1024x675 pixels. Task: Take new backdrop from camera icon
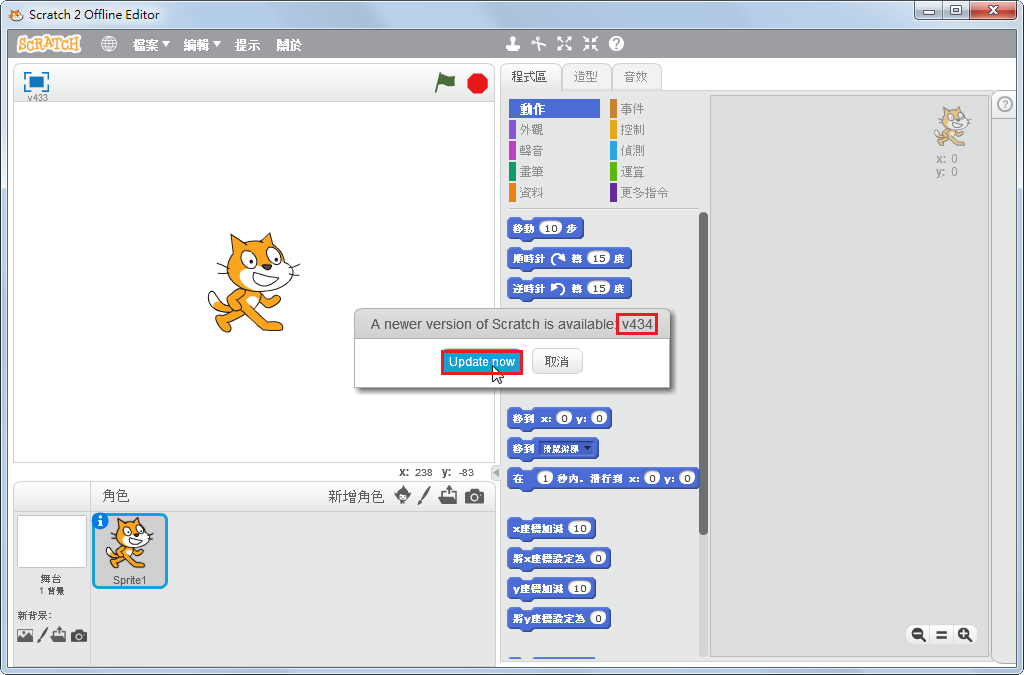[79, 636]
